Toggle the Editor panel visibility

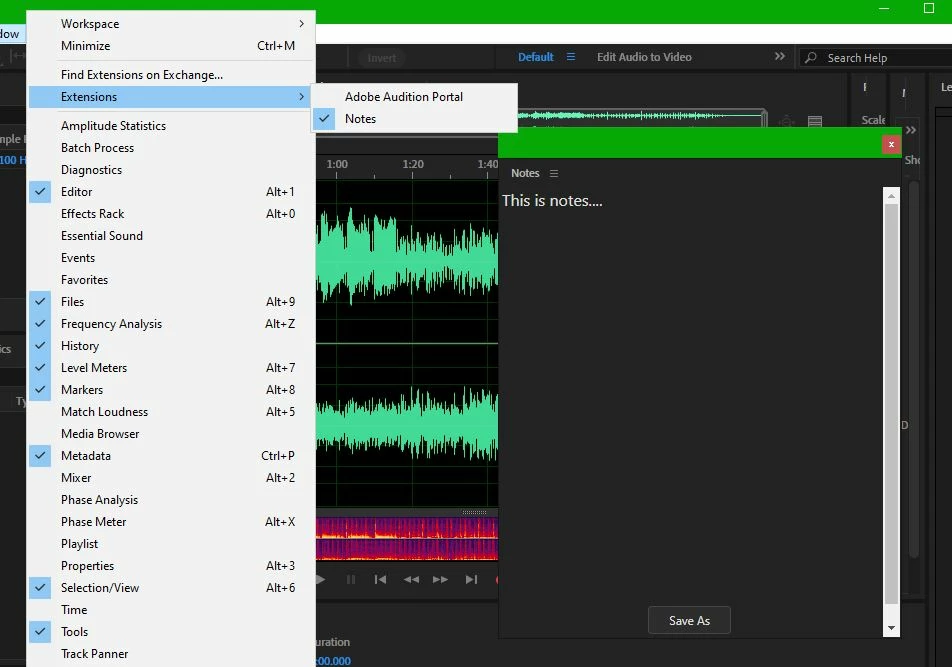tap(172, 192)
